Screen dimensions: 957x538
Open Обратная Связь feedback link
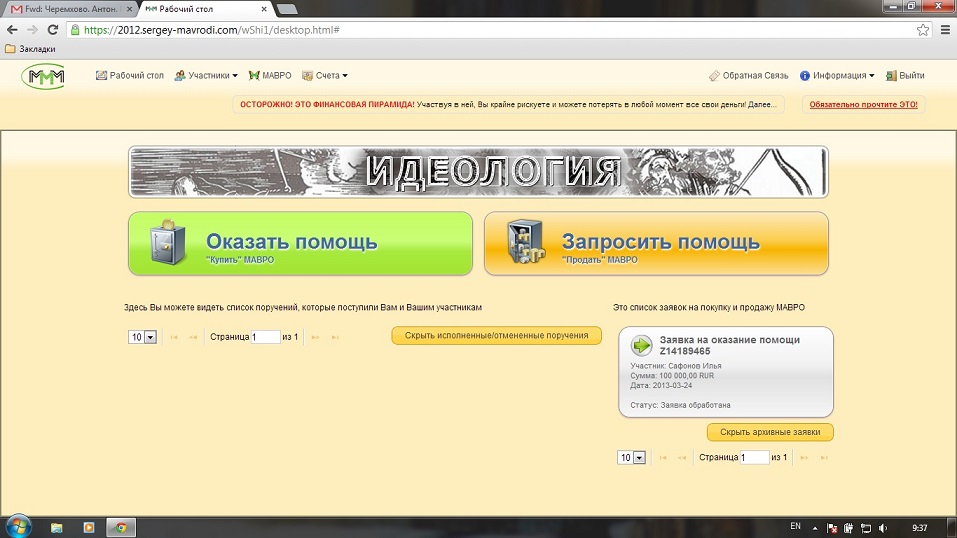[748, 76]
